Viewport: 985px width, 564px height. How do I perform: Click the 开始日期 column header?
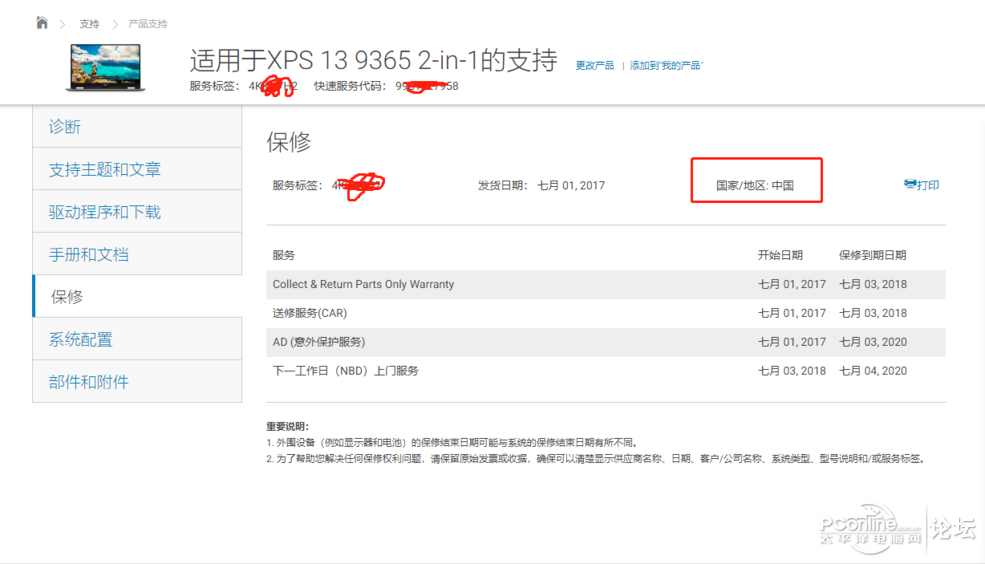click(780, 255)
